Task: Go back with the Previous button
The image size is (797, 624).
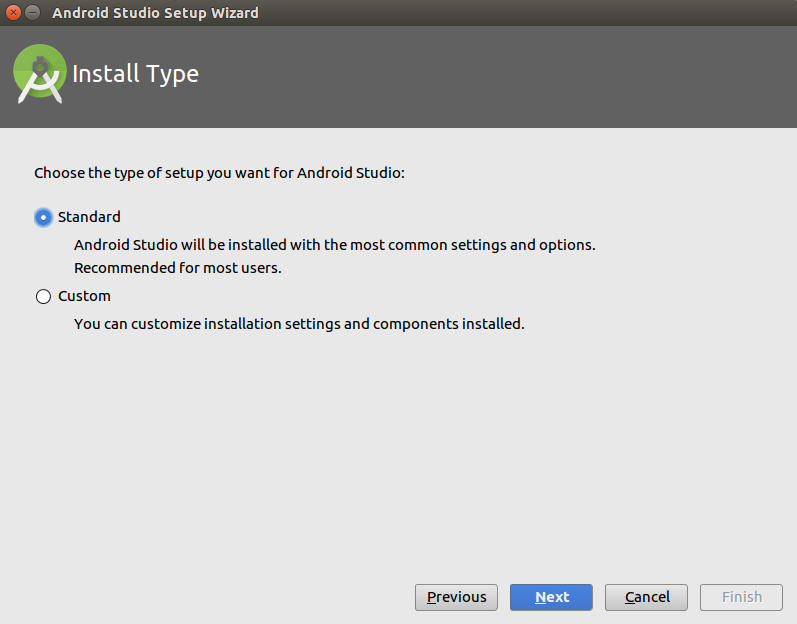Action: [x=456, y=597]
